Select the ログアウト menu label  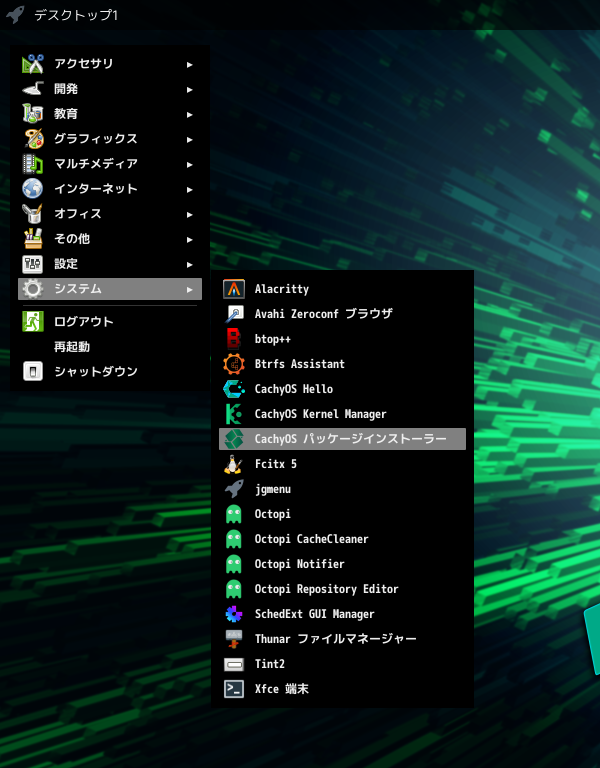(x=84, y=321)
